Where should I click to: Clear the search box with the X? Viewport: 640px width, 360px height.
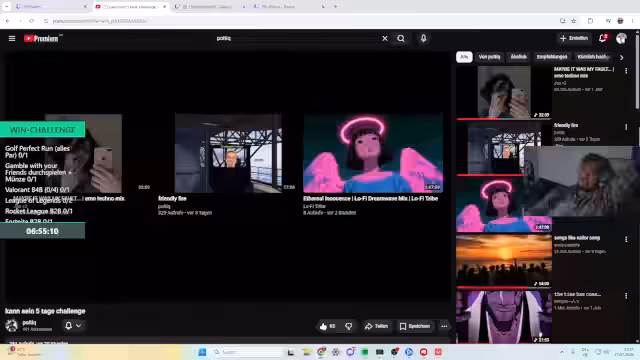coord(384,38)
